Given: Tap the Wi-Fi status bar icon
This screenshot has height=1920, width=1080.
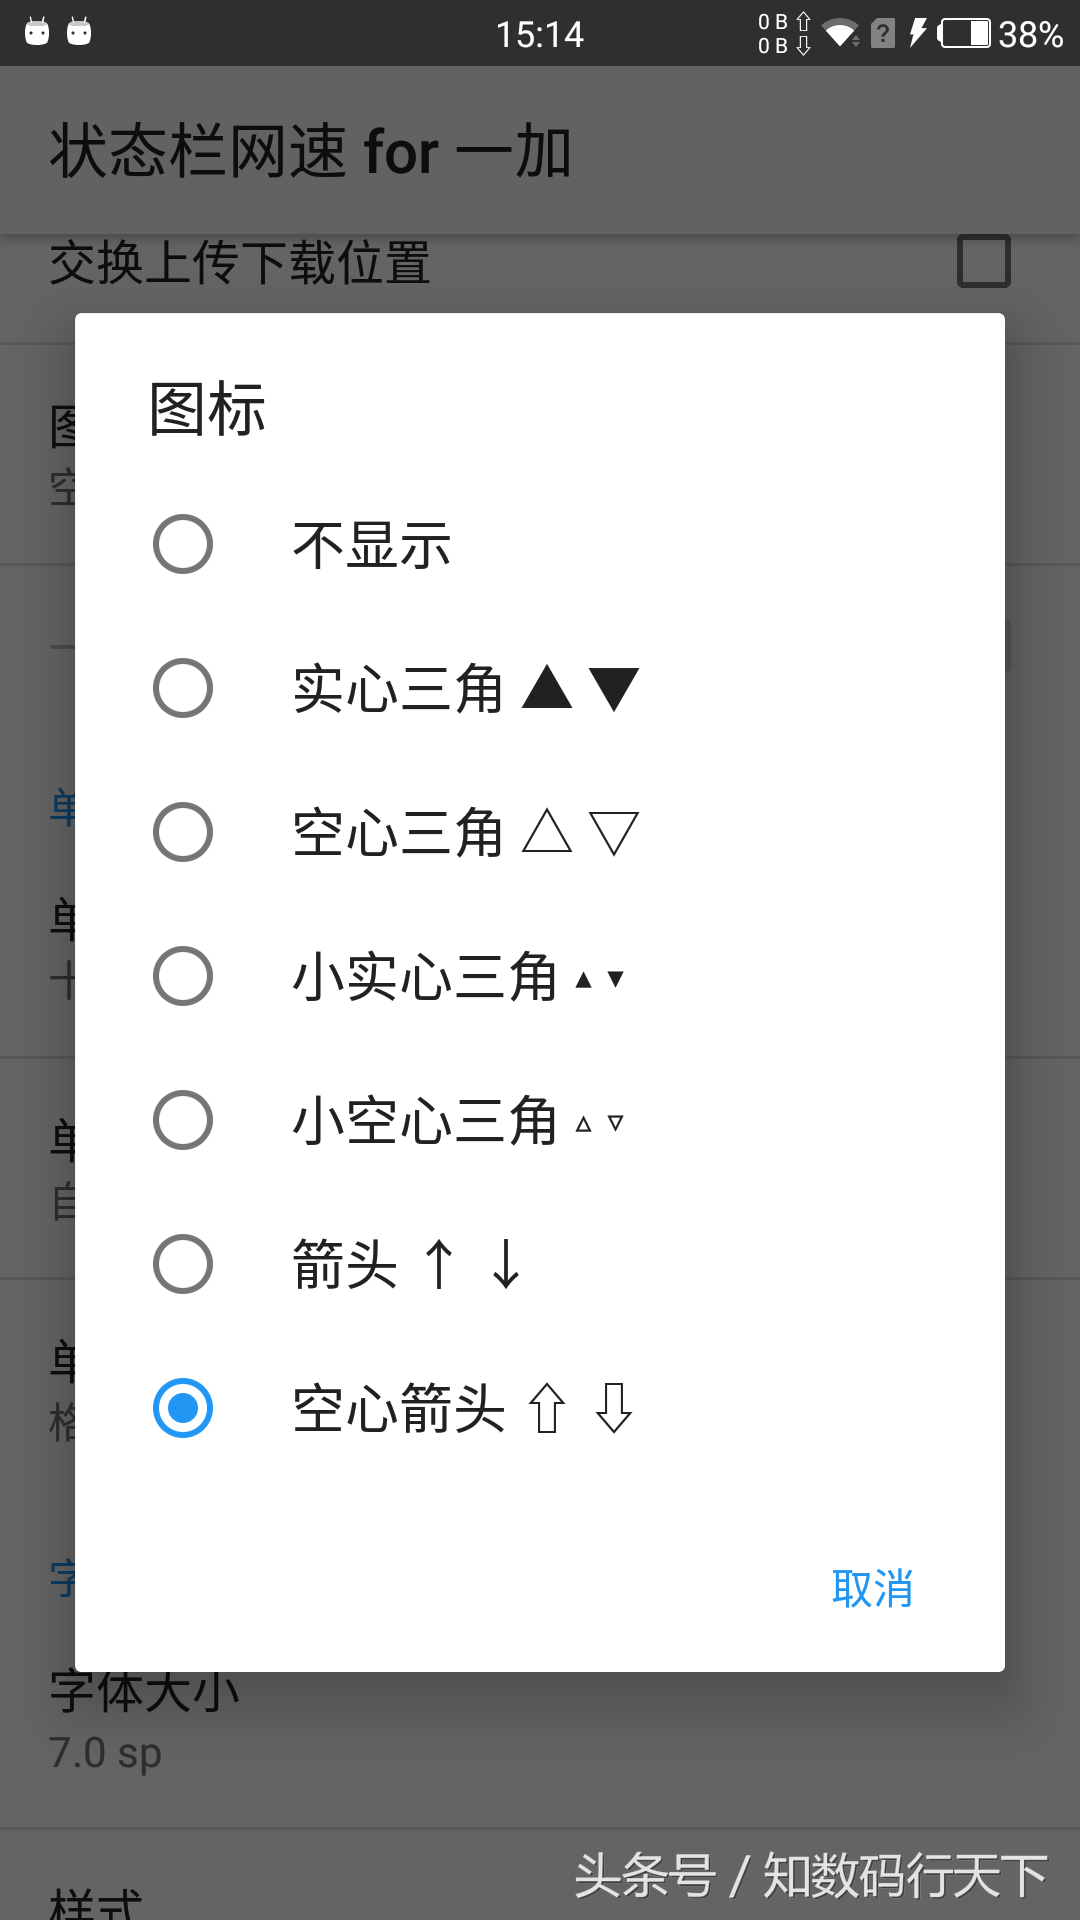Looking at the screenshot, I should tap(840, 34).
